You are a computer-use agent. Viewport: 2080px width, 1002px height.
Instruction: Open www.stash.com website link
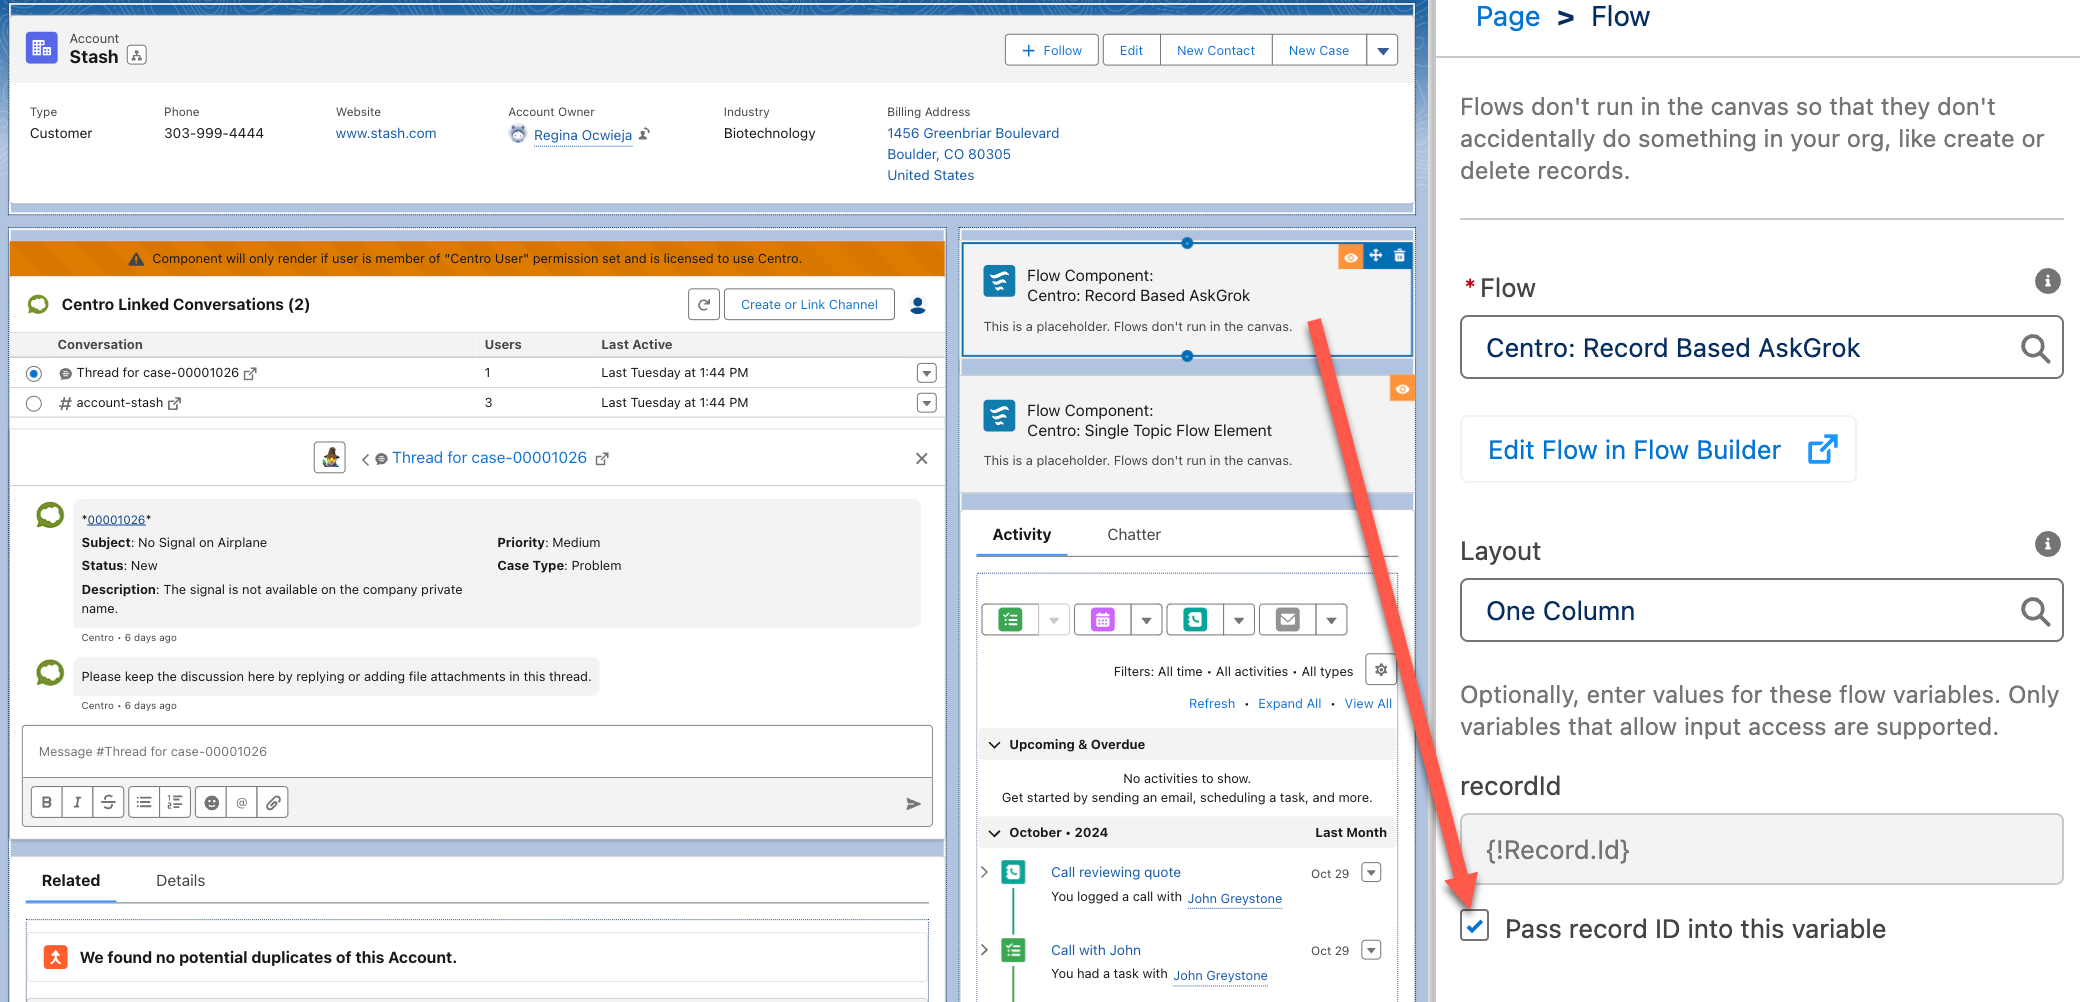click(x=386, y=133)
